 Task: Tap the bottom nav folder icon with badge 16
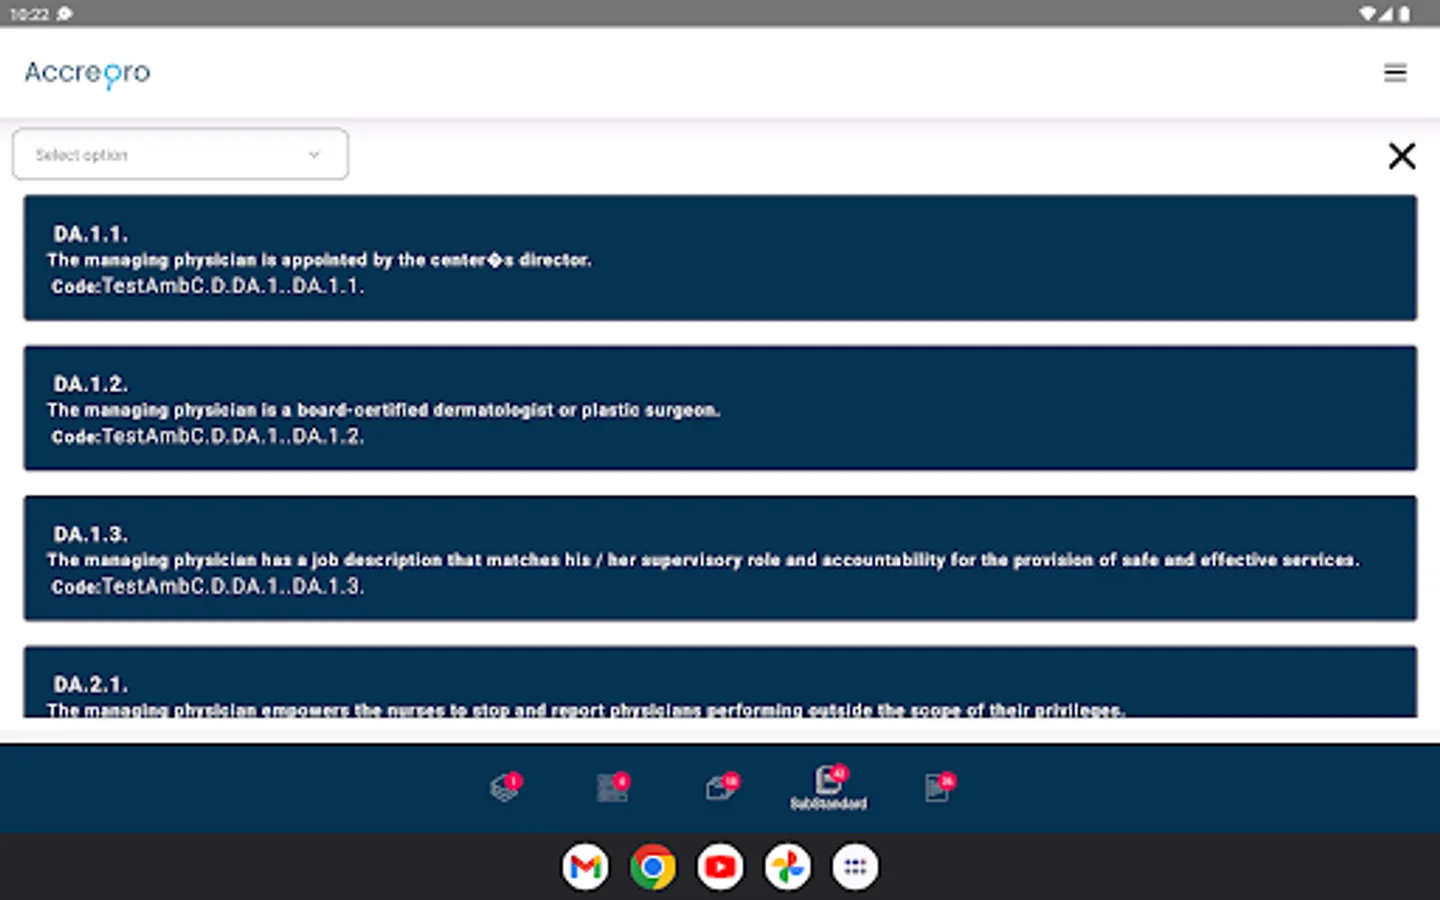click(x=721, y=788)
